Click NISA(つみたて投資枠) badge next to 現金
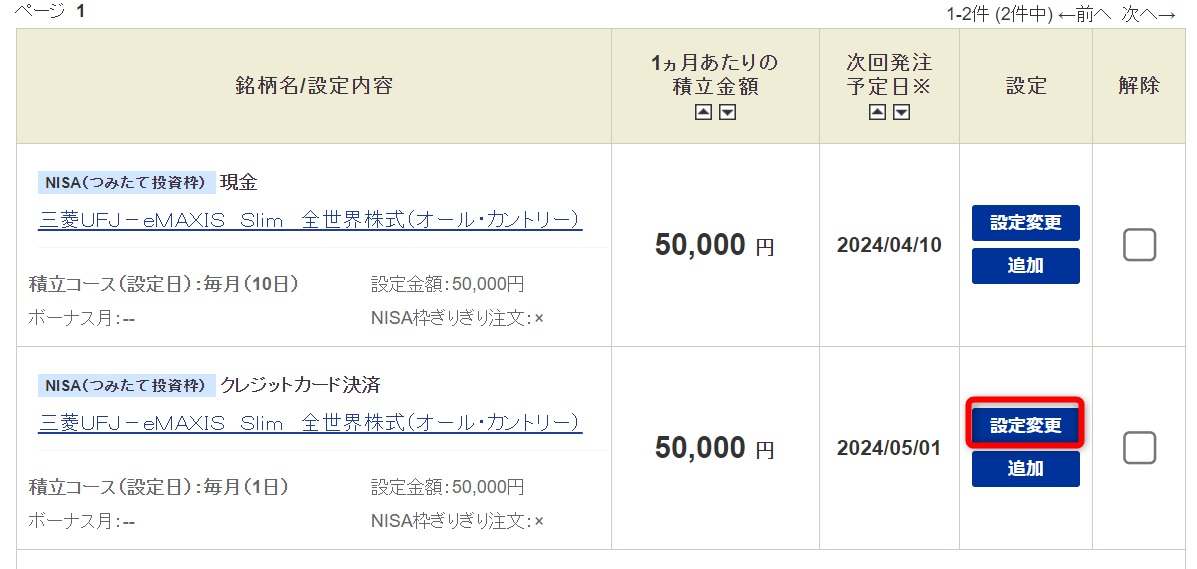 coord(126,183)
